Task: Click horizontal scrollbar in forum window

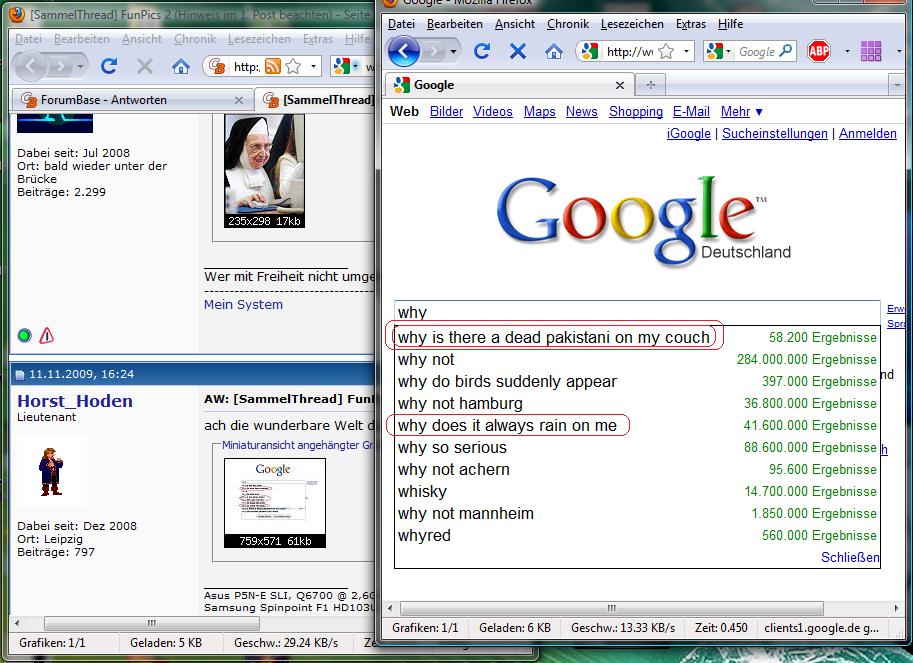Action: tap(151, 623)
